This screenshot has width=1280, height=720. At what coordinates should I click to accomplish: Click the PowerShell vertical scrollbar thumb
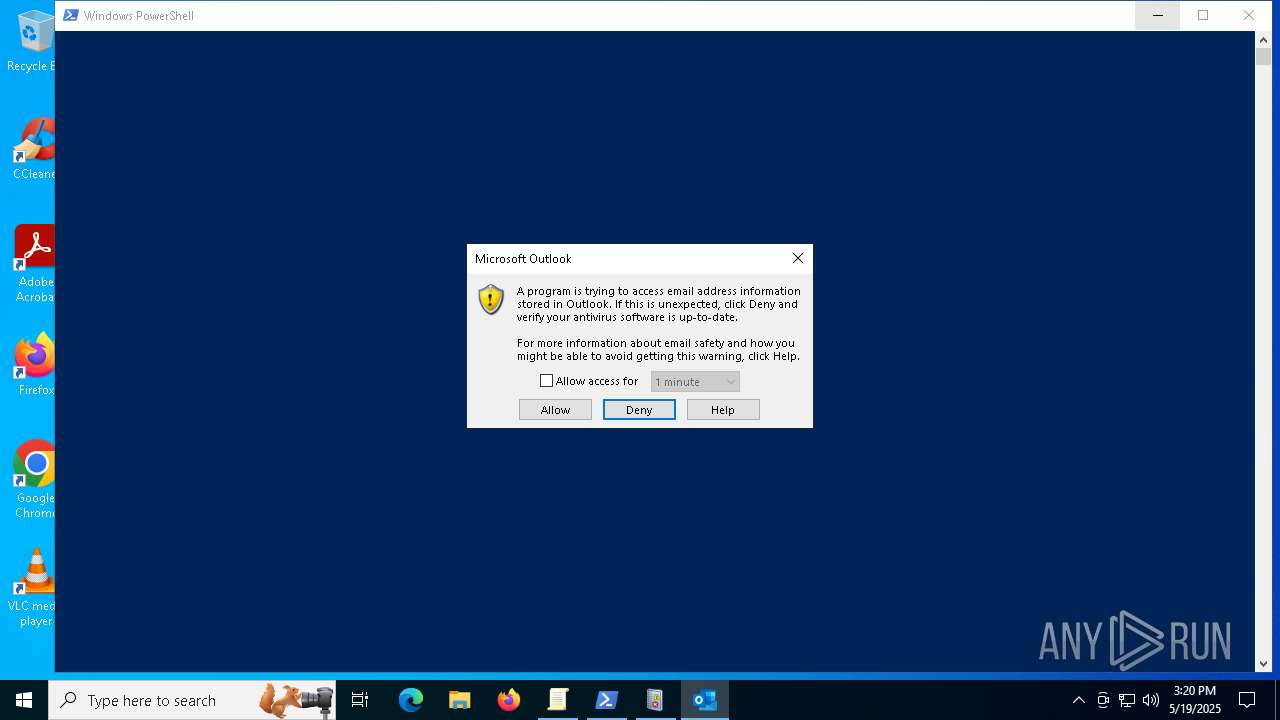click(1264, 57)
